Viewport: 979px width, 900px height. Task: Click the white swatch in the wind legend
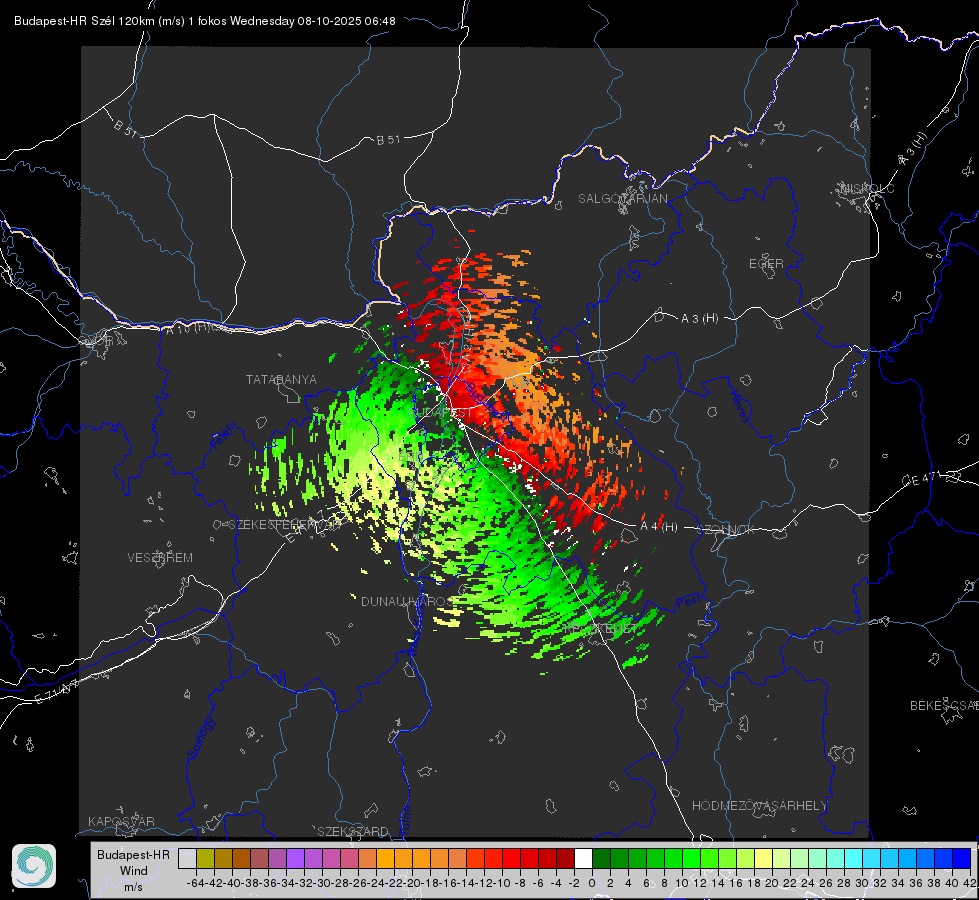click(583, 858)
